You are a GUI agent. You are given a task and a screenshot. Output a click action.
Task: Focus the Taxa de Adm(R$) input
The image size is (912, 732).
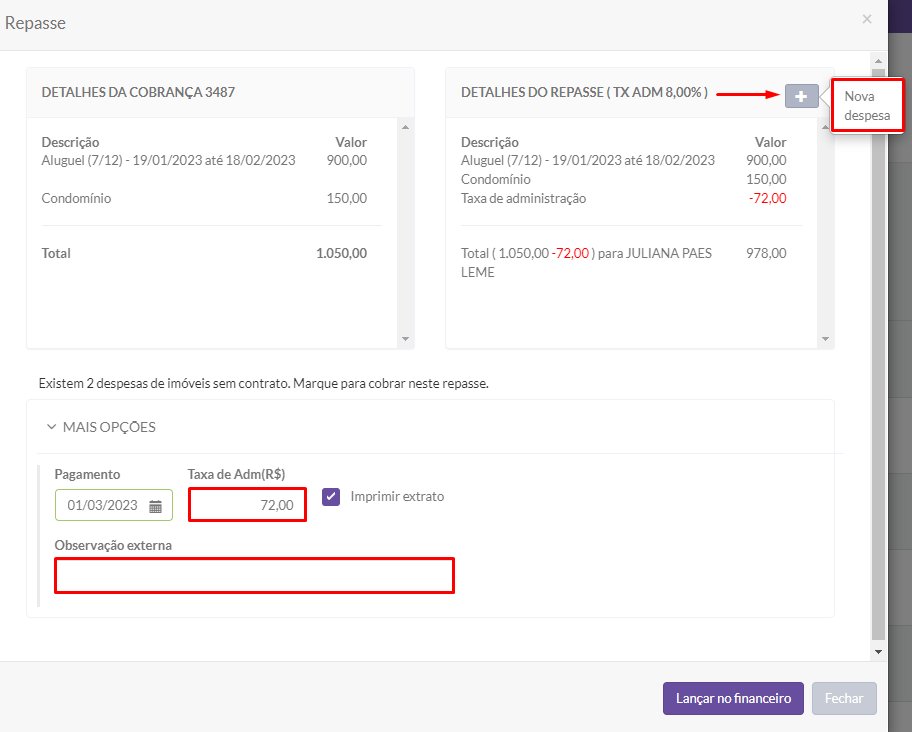pyautogui.click(x=247, y=505)
